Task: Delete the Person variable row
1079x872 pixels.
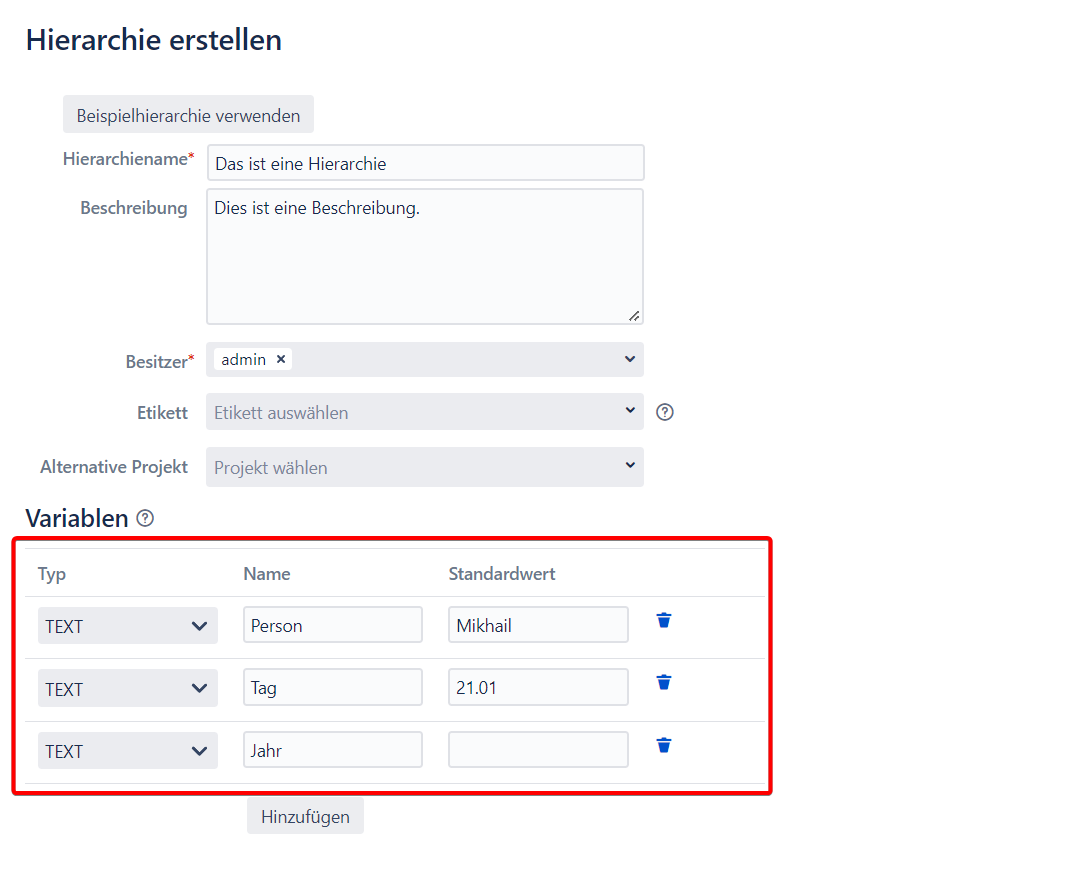Action: 664,620
